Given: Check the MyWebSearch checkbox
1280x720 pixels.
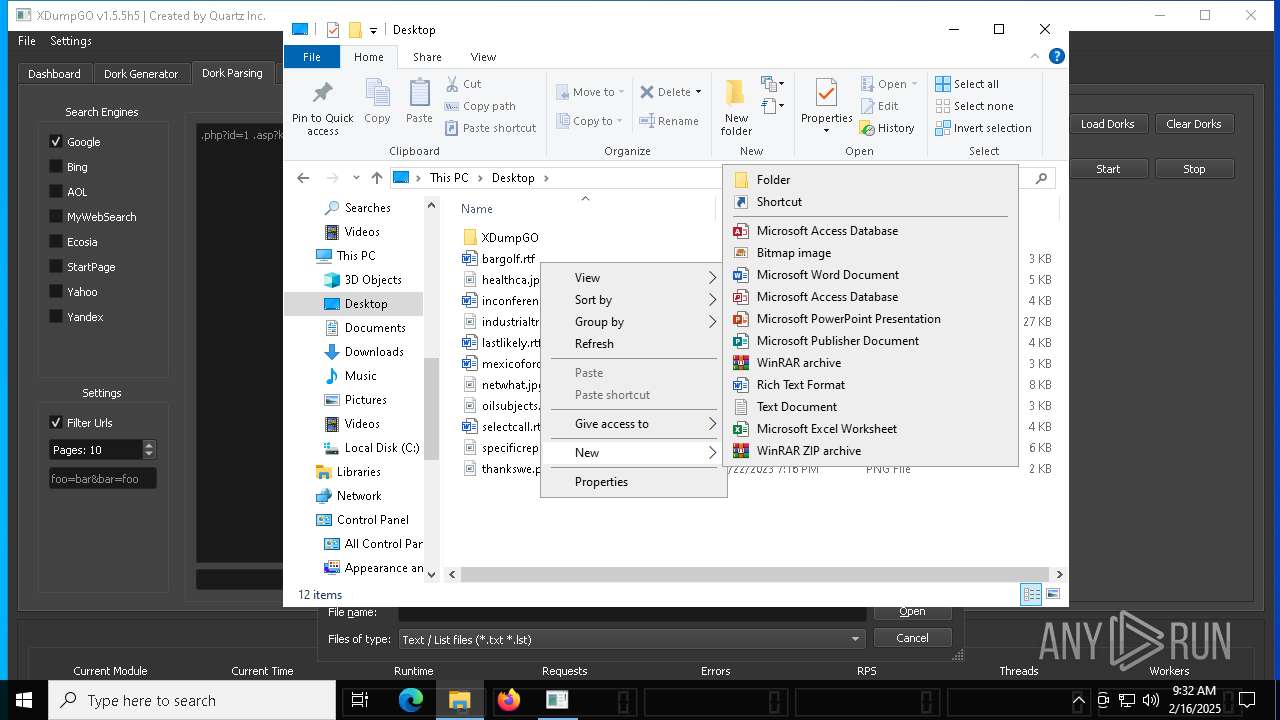Looking at the screenshot, I should (x=56, y=217).
